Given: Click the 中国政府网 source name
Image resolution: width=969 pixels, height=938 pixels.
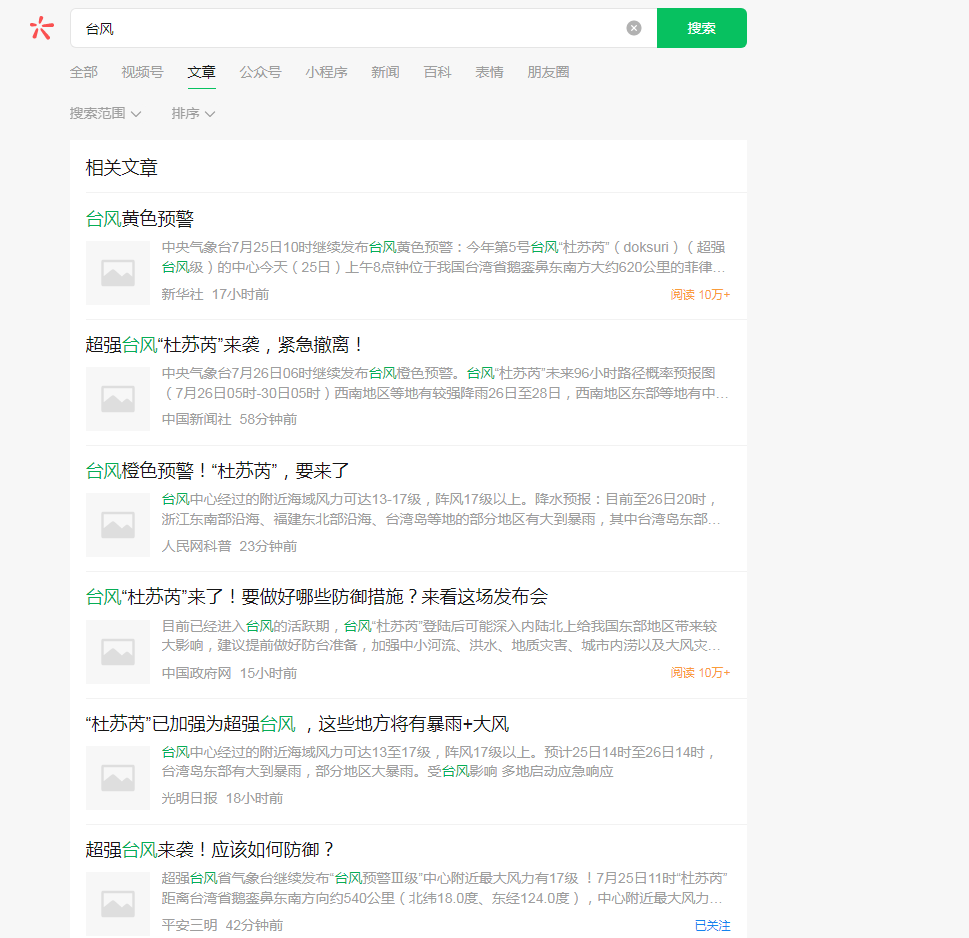Looking at the screenshot, I should 197,673.
